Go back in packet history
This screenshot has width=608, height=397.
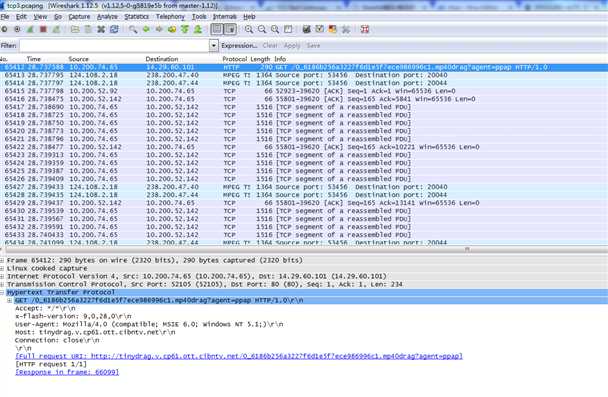(x=146, y=29)
